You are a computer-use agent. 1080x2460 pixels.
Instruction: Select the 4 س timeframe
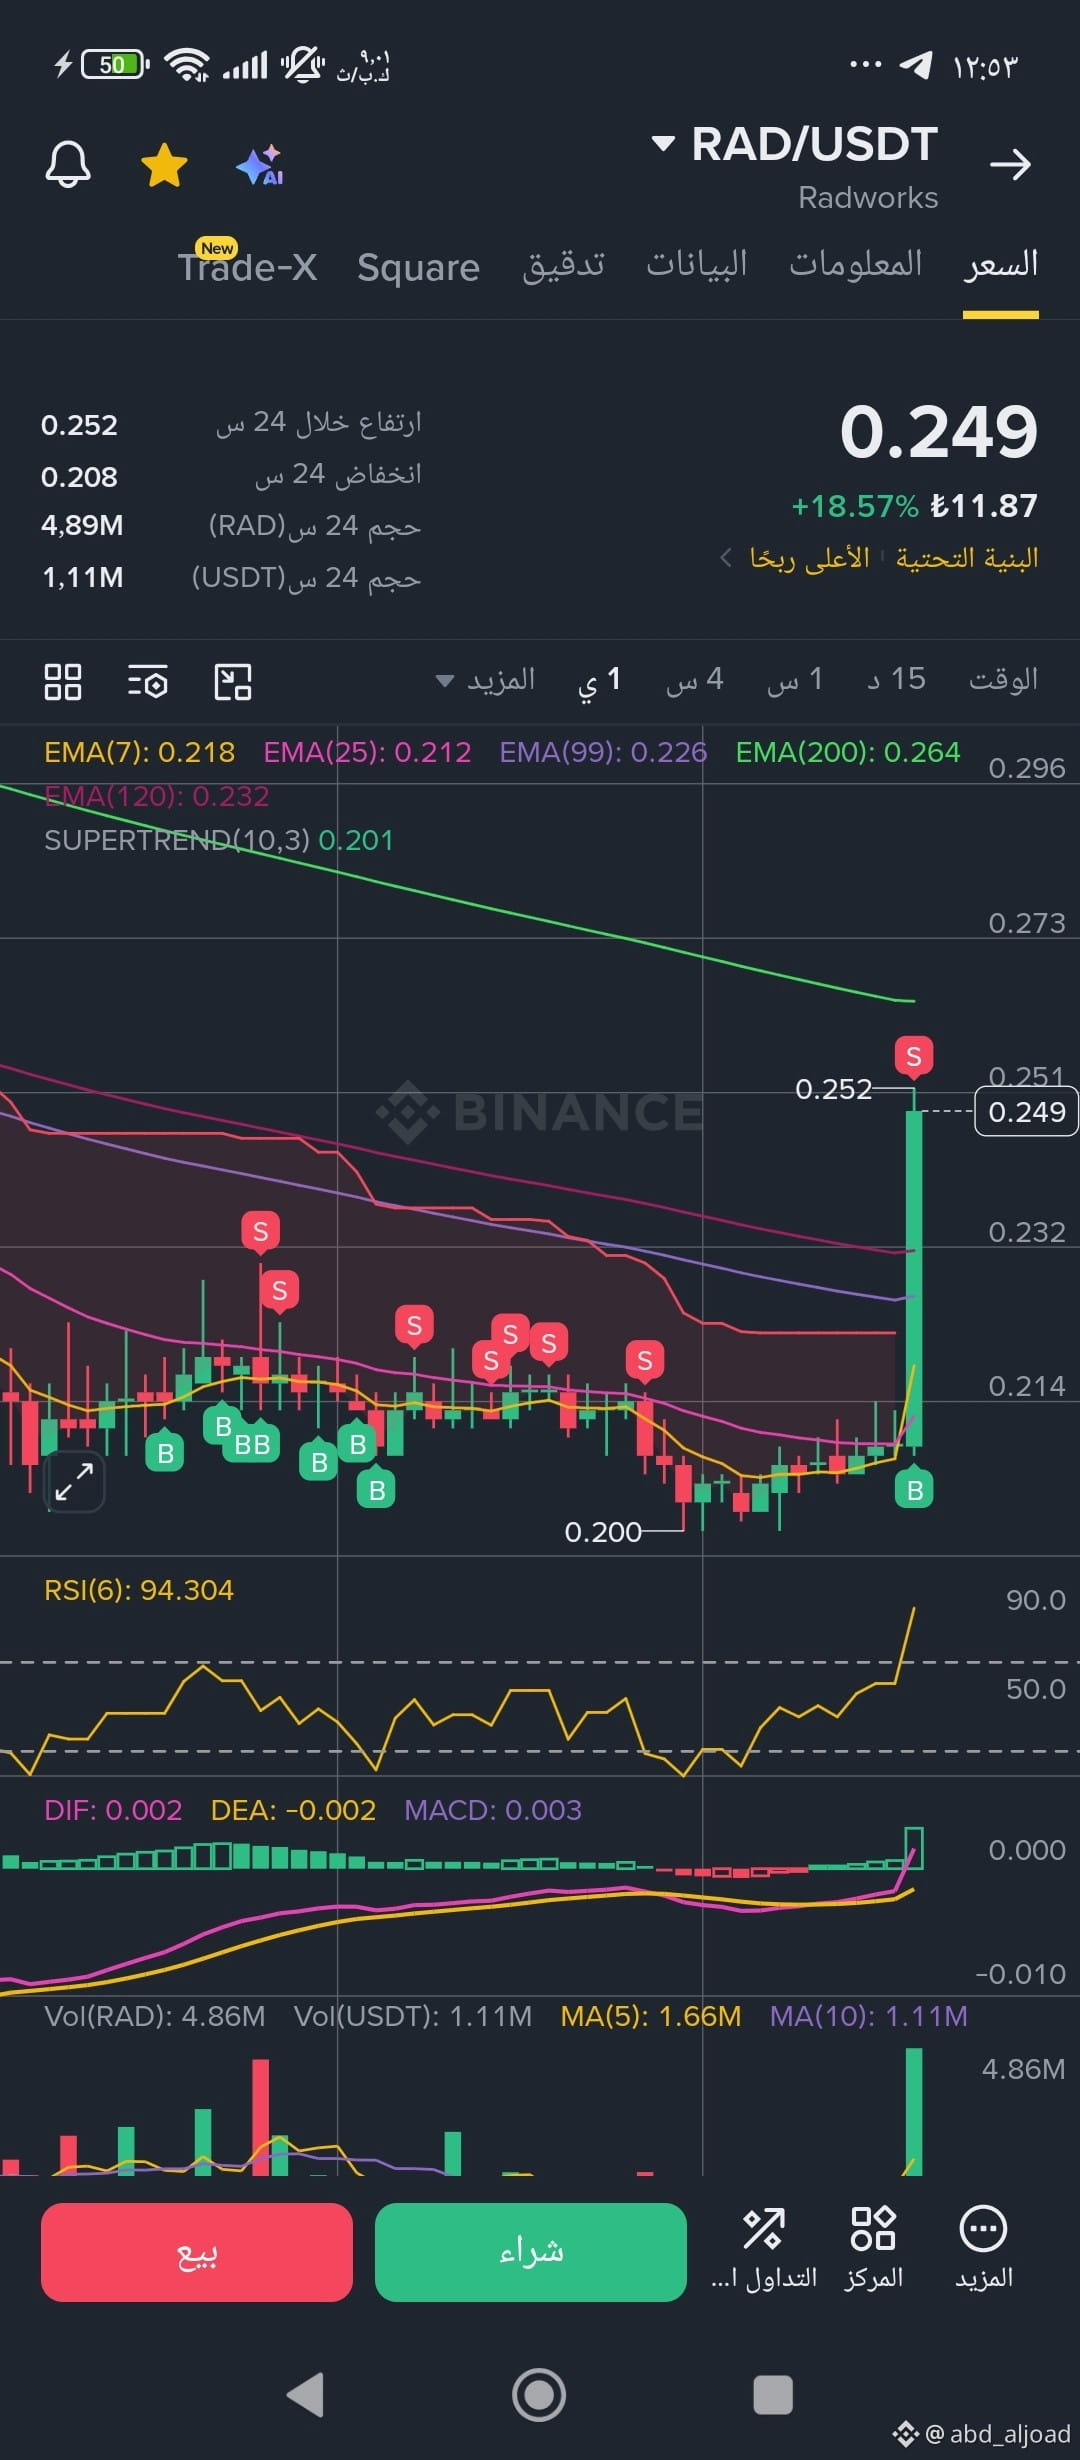[x=694, y=680]
